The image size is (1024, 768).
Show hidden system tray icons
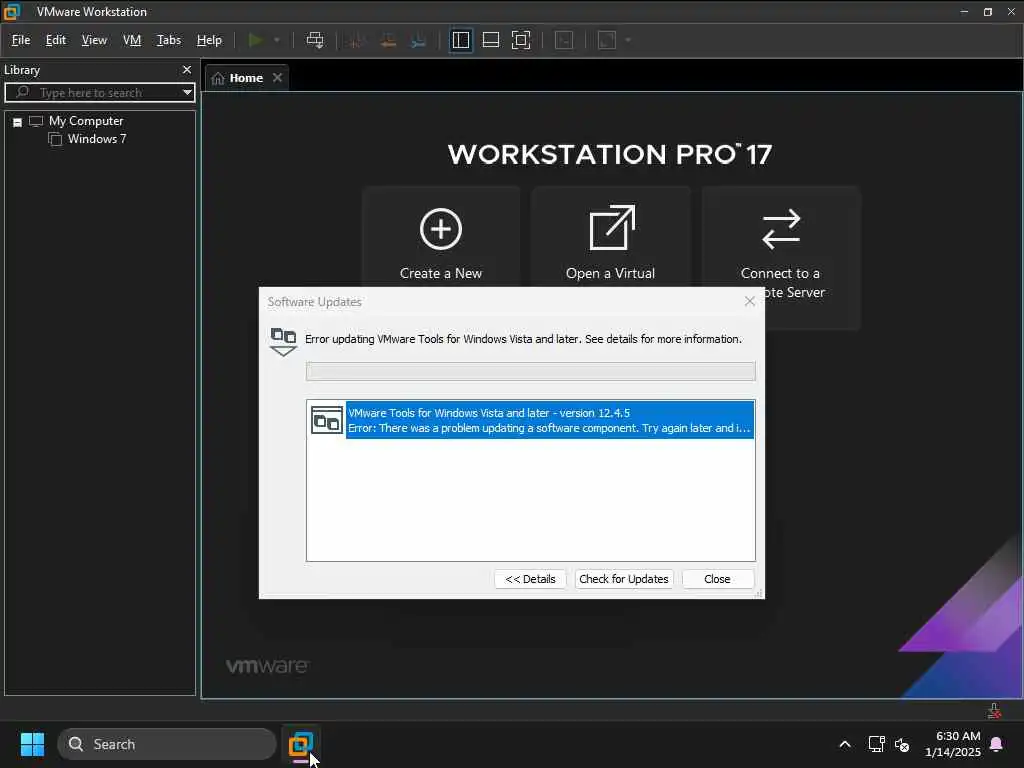coord(844,744)
